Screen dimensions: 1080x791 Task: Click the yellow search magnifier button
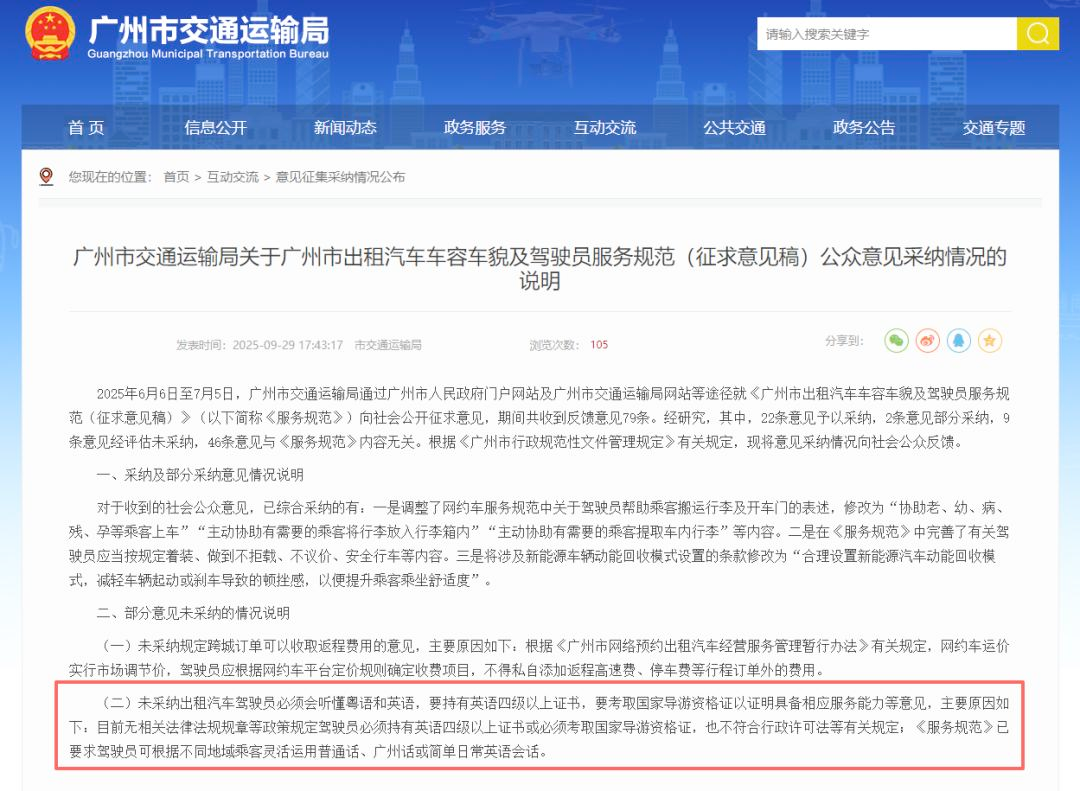1037,34
